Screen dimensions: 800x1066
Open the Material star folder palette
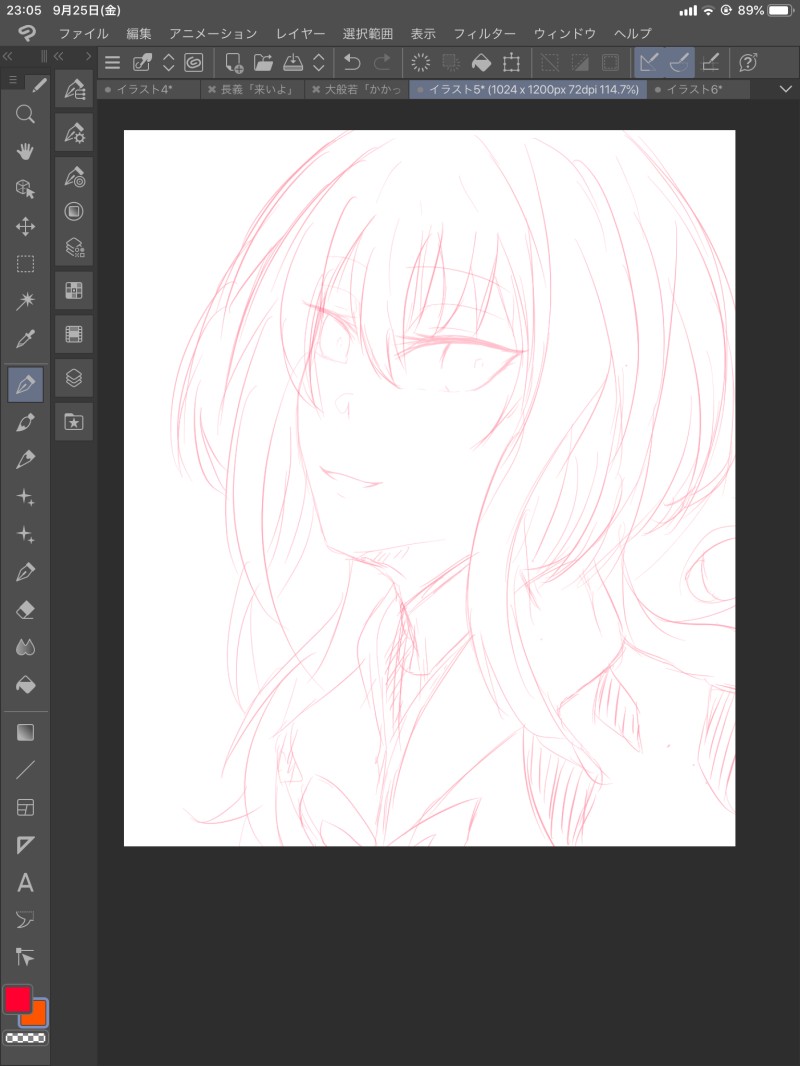coord(73,422)
